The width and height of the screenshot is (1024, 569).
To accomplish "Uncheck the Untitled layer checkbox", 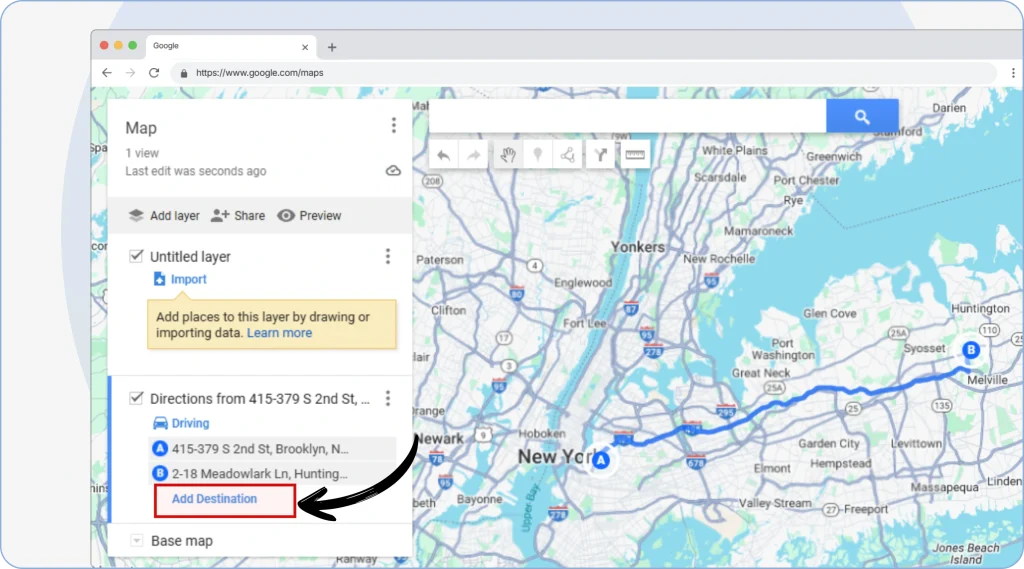I will (x=136, y=256).
